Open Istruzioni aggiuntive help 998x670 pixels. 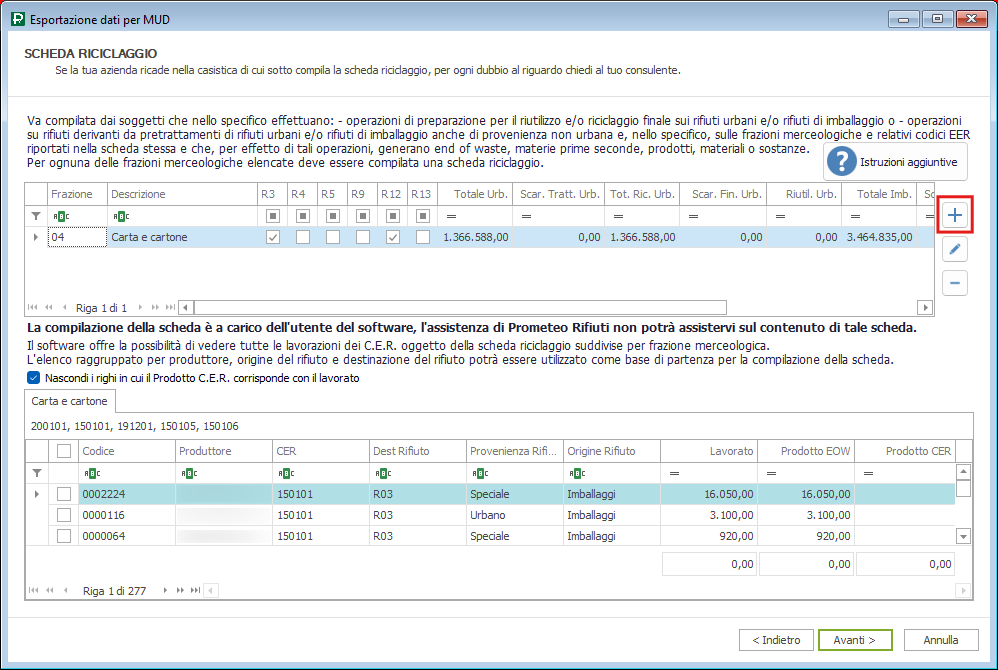pos(895,162)
